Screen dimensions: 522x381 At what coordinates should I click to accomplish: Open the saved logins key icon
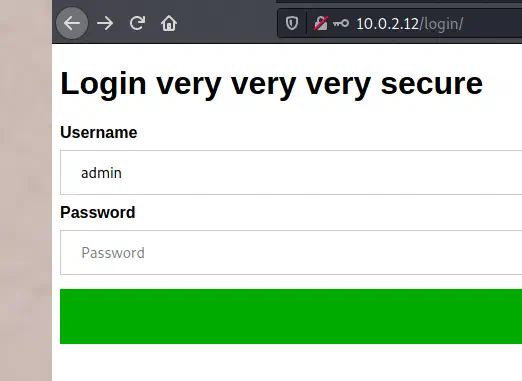pos(341,23)
